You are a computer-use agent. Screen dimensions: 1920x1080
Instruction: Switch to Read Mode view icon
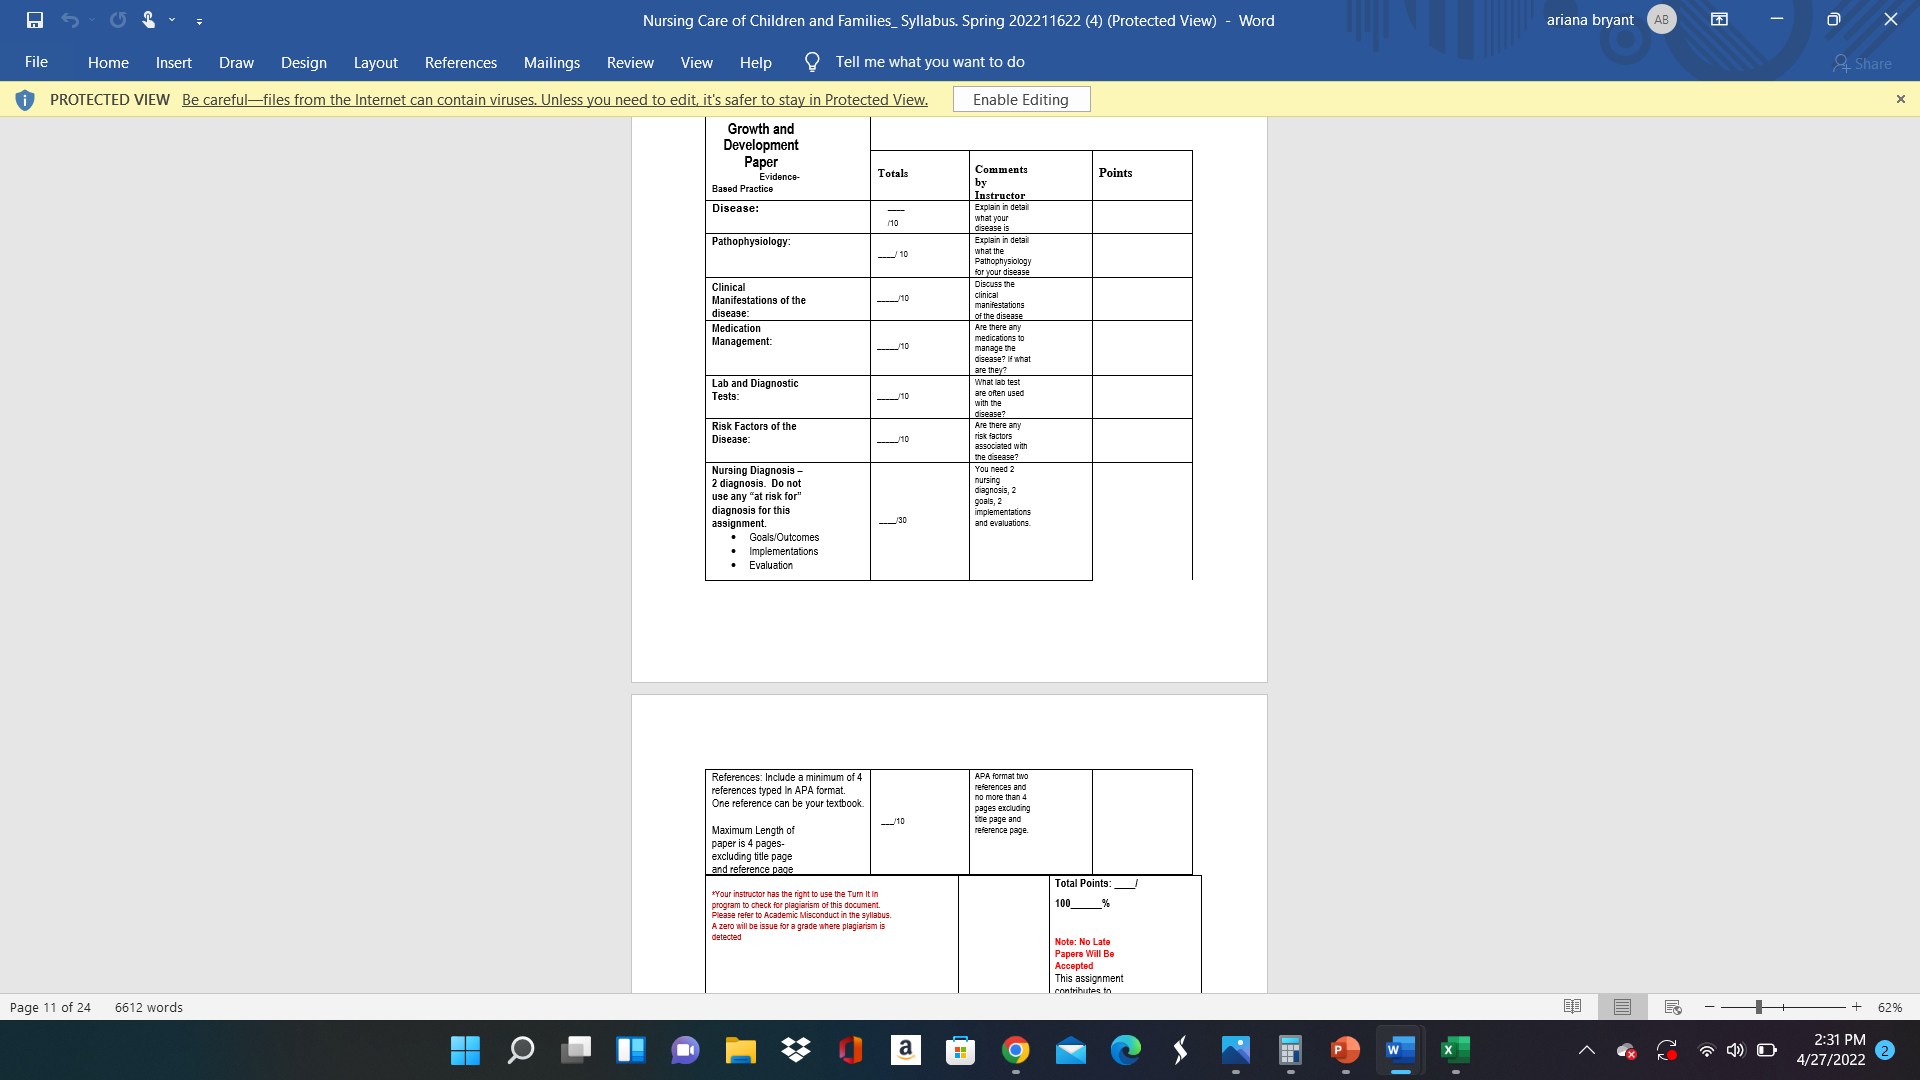click(1572, 1007)
